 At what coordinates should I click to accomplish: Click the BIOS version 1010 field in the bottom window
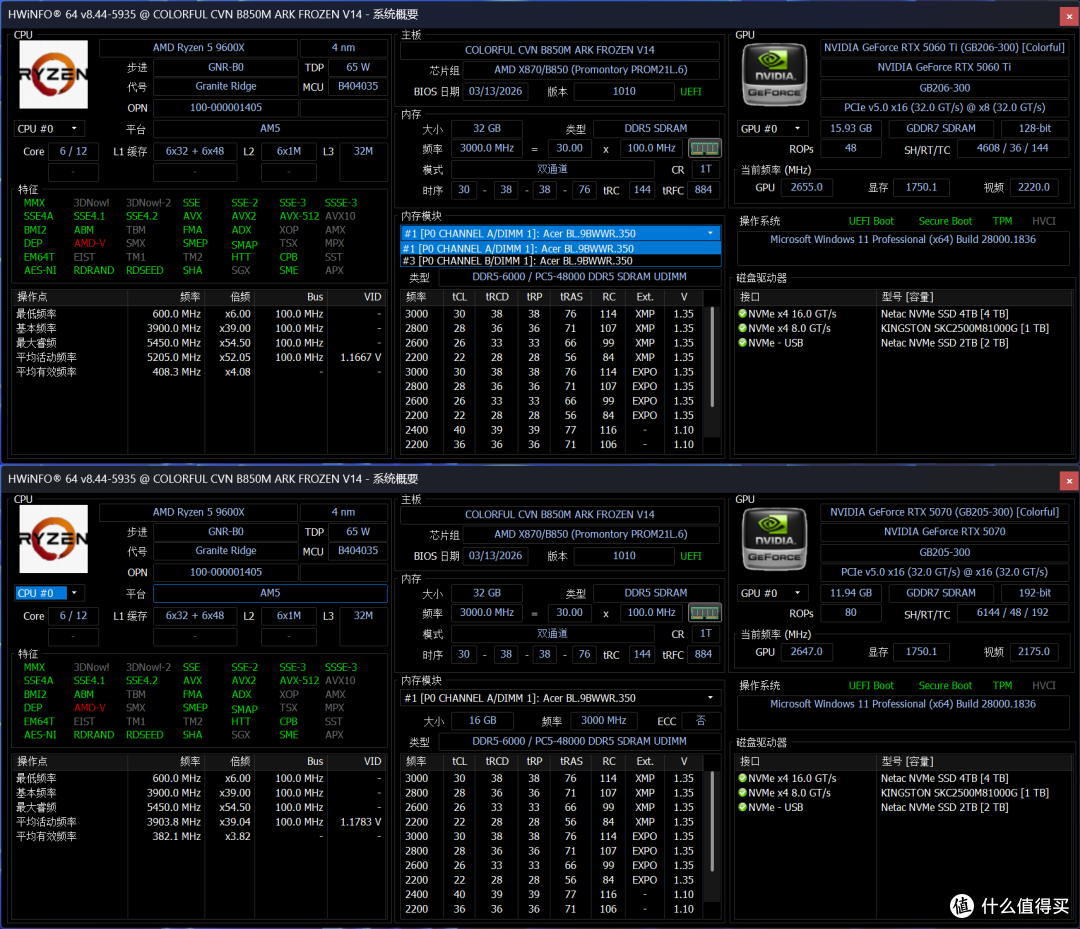click(624, 556)
